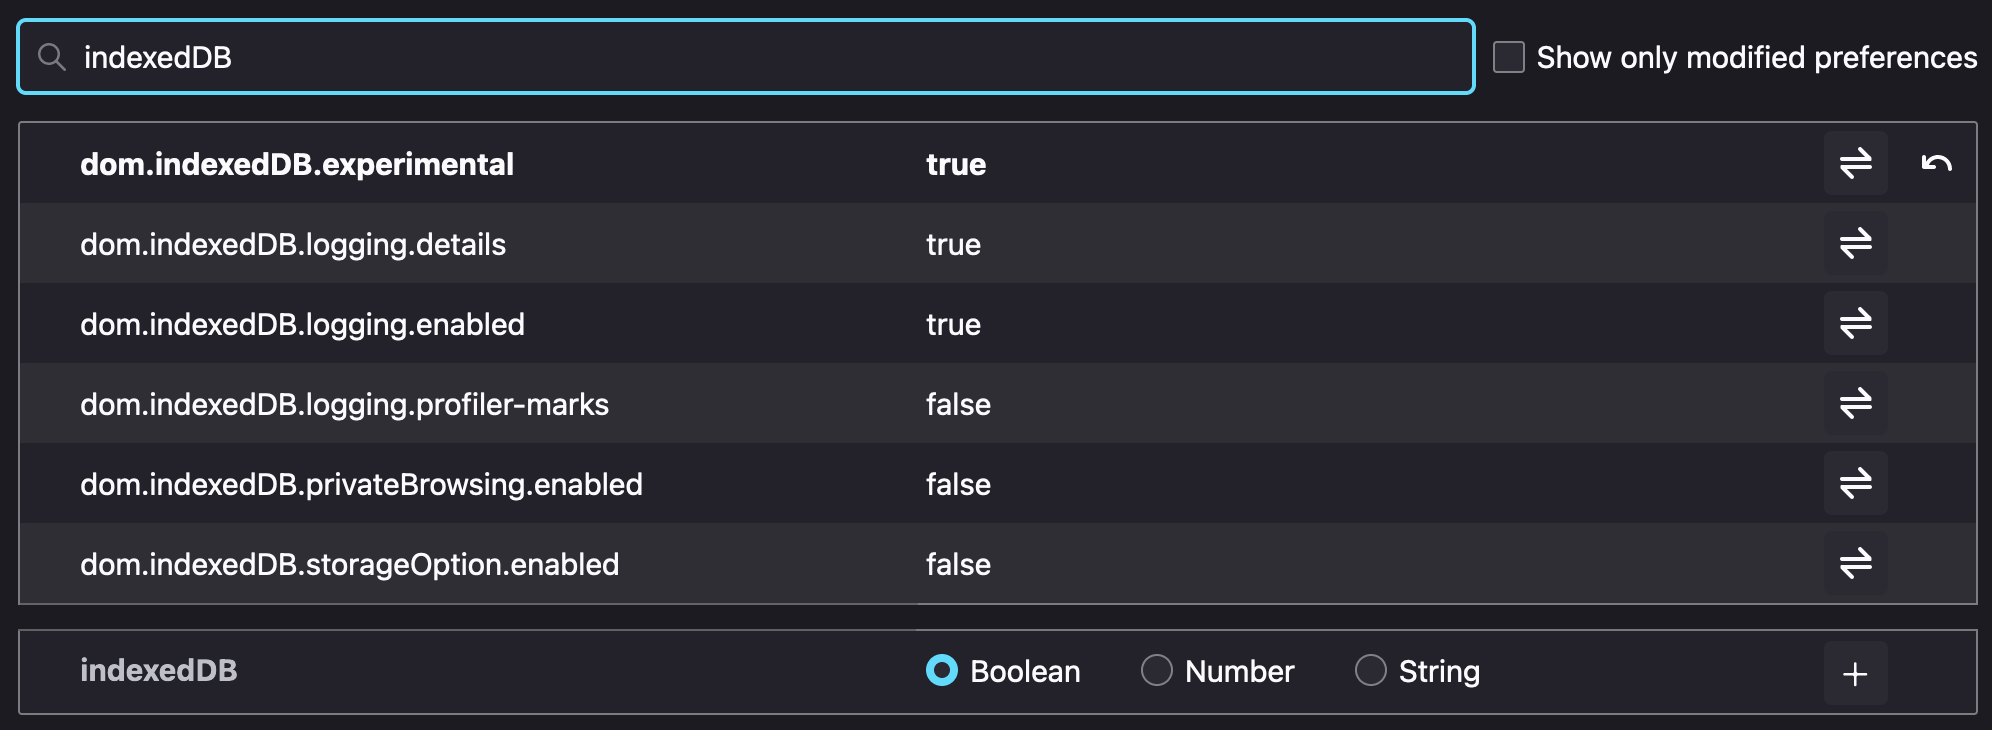Toggle dom.indexedDB.storageOption.enabled value
The height and width of the screenshot is (730, 1992).
click(x=1855, y=563)
